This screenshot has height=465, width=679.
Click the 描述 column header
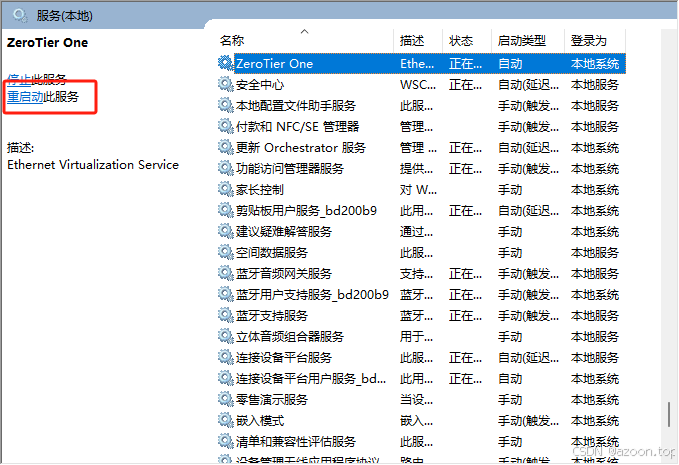tap(412, 41)
